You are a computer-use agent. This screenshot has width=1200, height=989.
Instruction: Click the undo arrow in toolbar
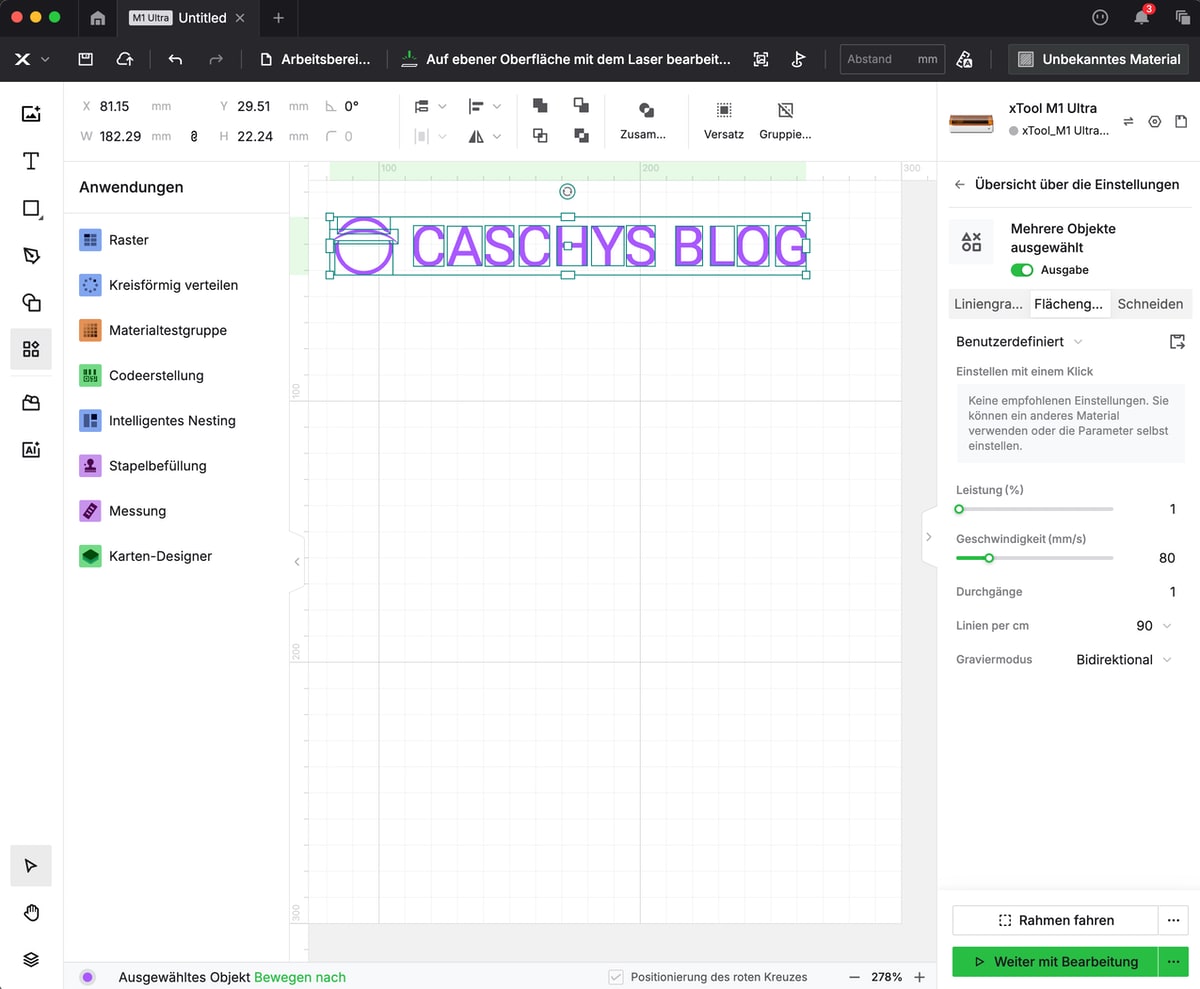pos(175,59)
